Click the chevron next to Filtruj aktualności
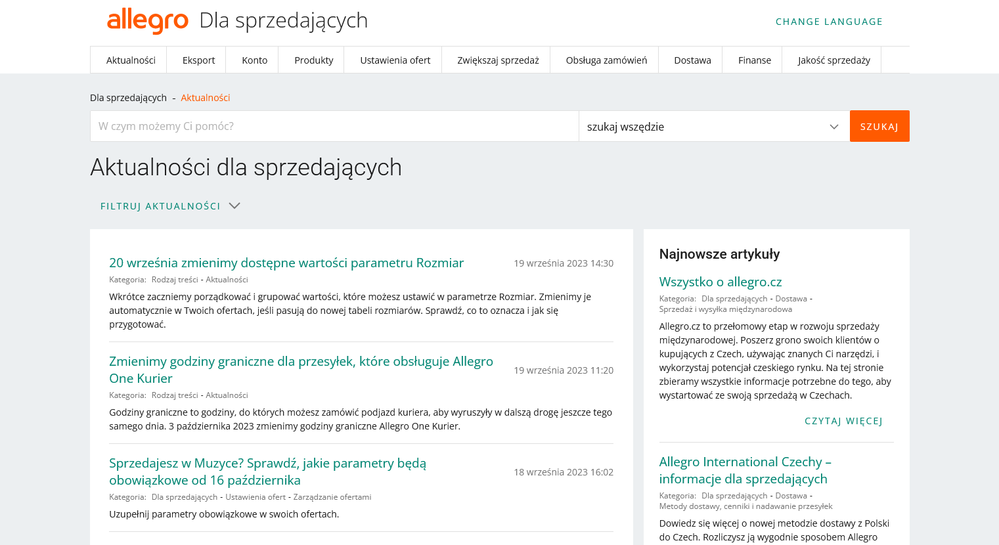The height and width of the screenshot is (545, 999). click(234, 206)
